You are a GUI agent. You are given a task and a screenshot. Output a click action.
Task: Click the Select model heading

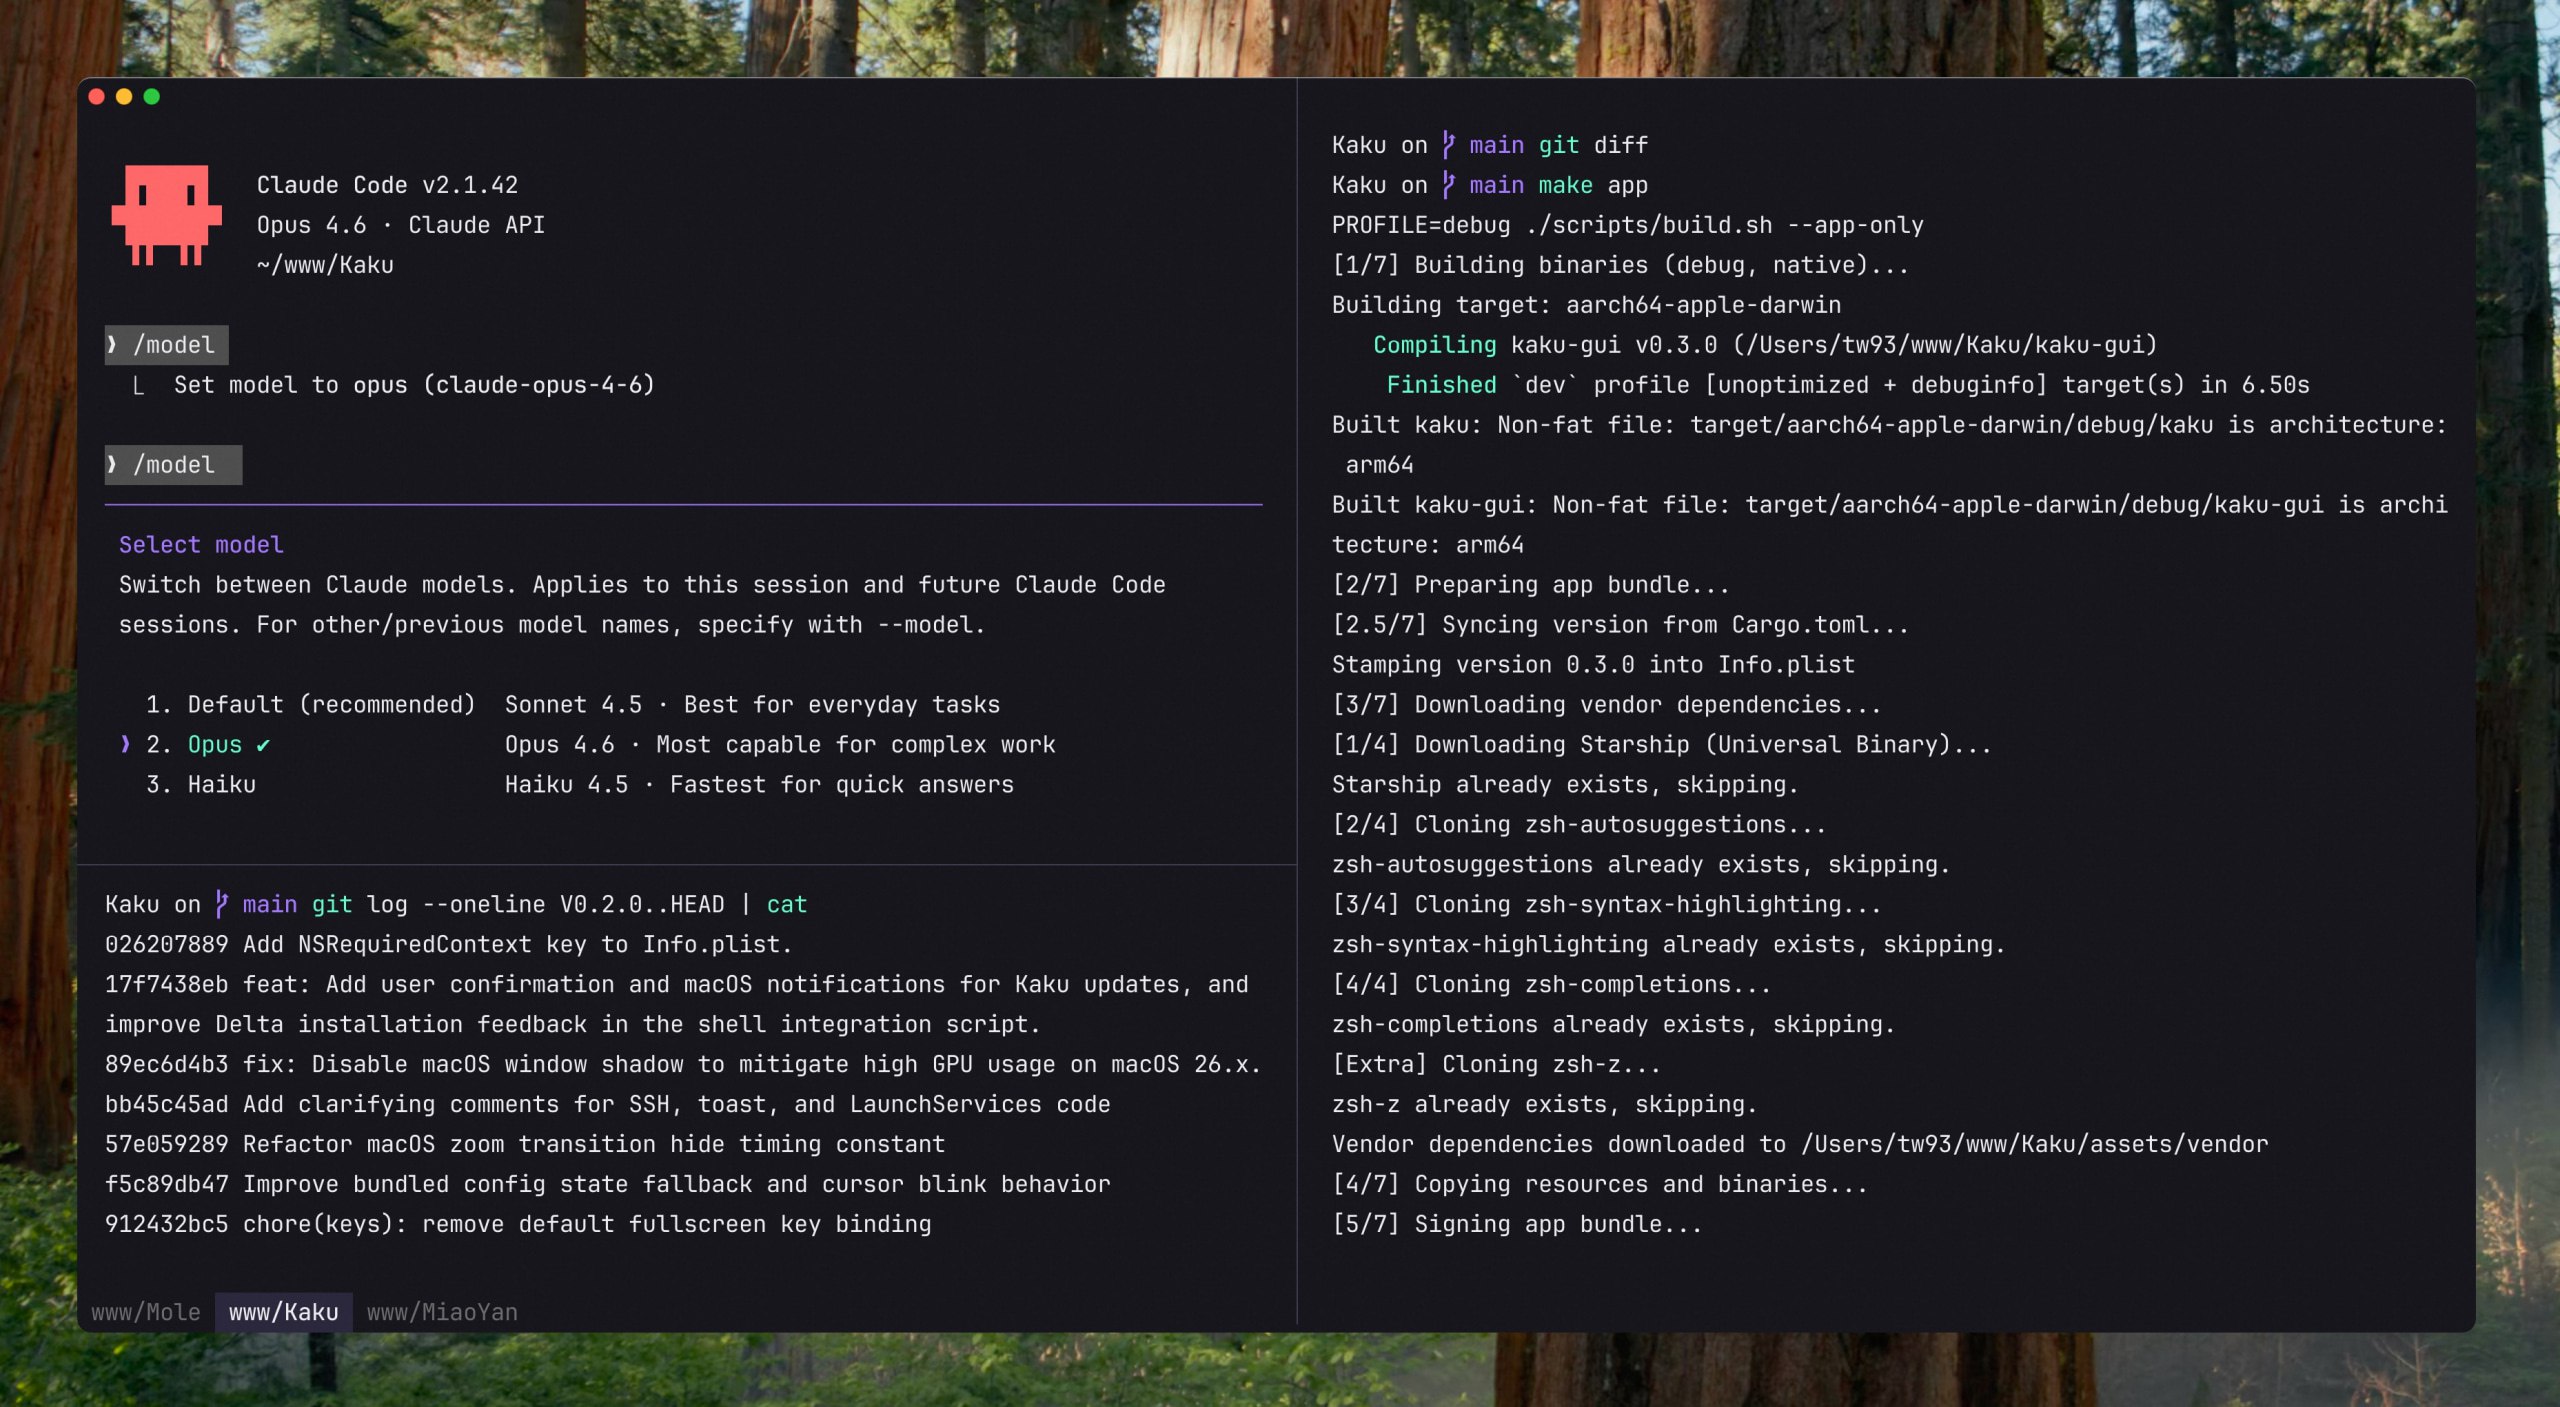[199, 544]
